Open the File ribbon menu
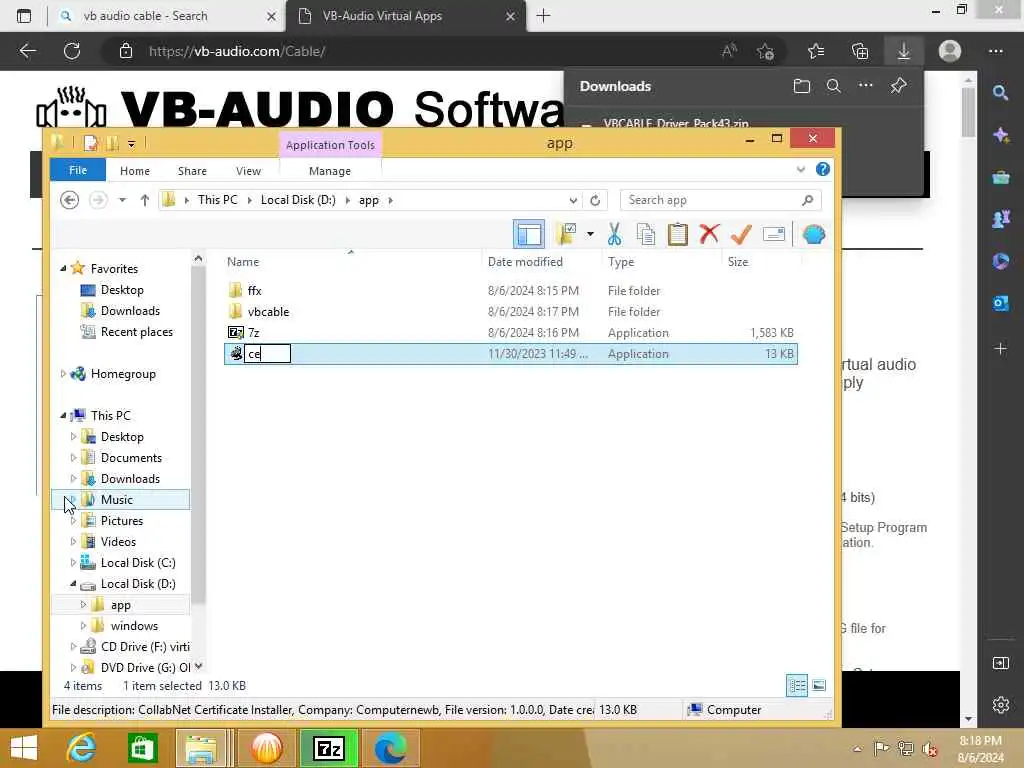The image size is (1024, 768). click(78, 170)
